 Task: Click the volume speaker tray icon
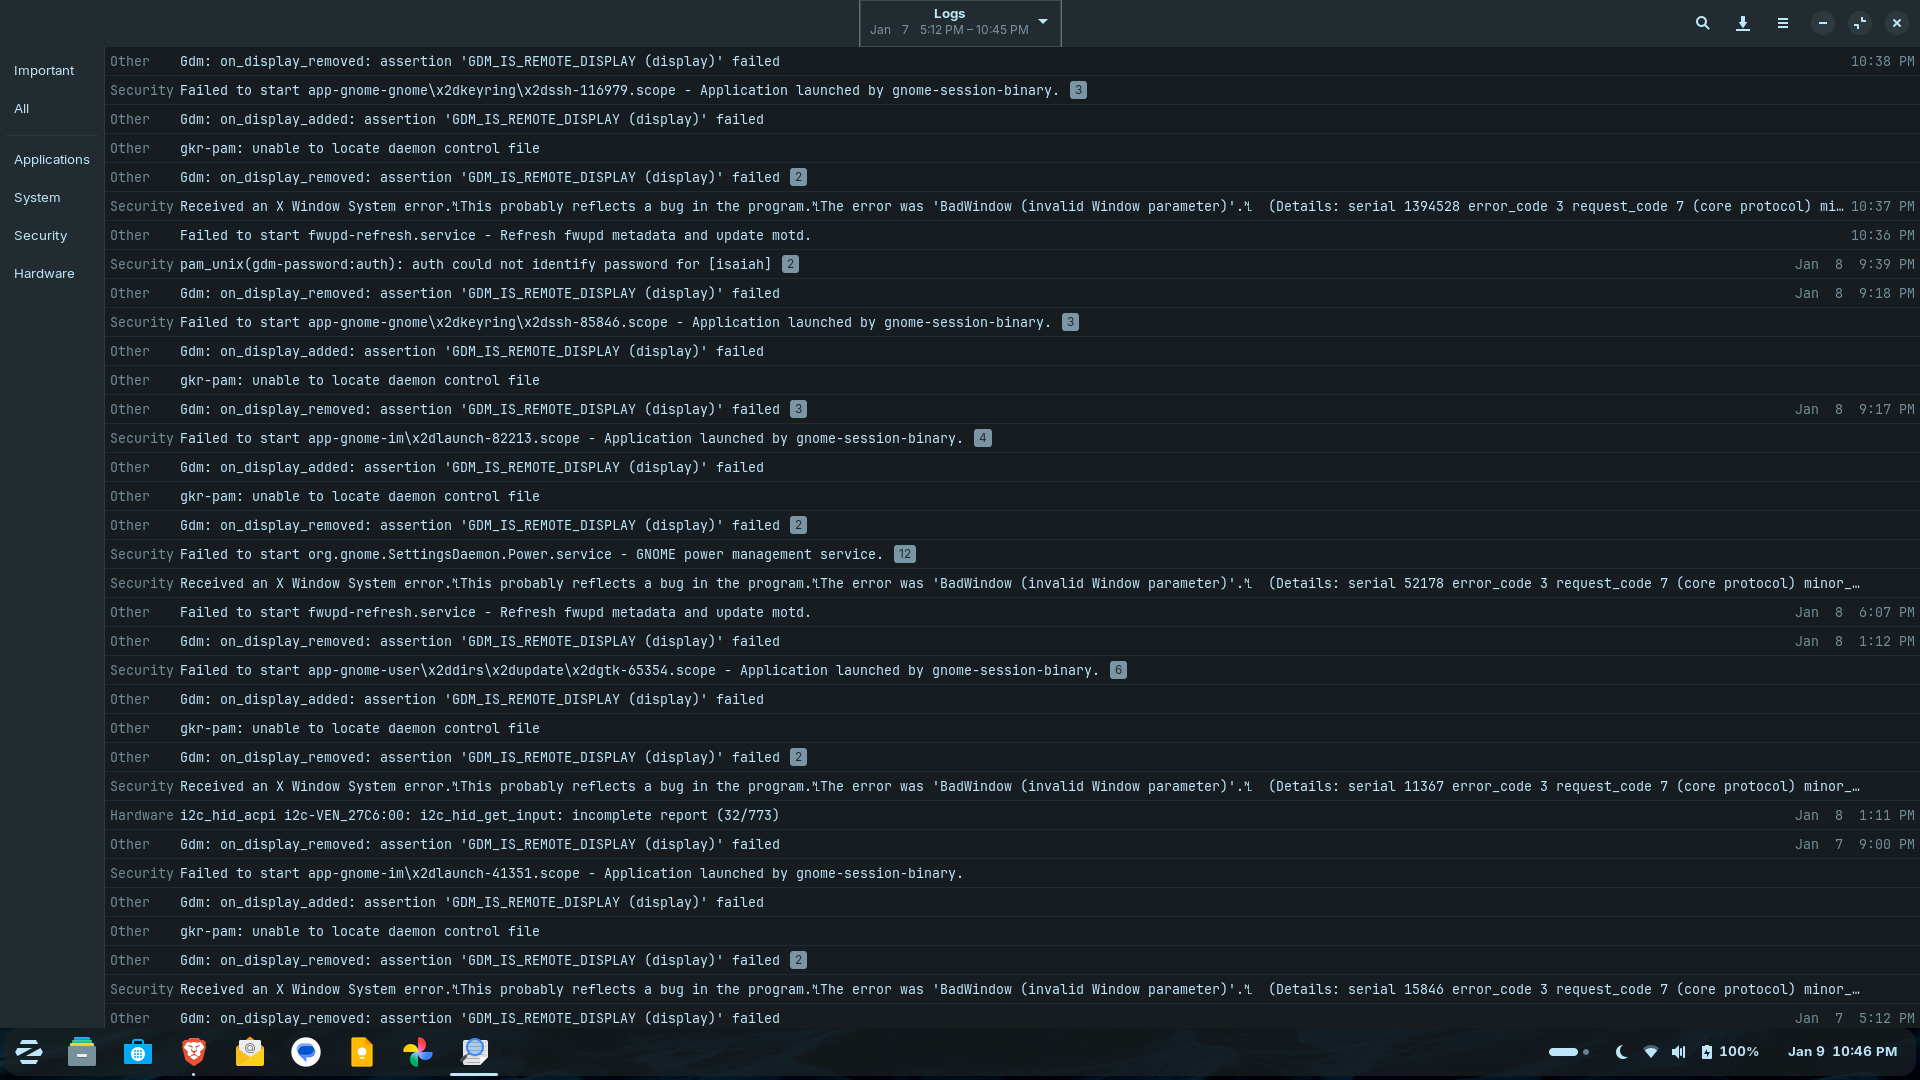coord(1679,1052)
